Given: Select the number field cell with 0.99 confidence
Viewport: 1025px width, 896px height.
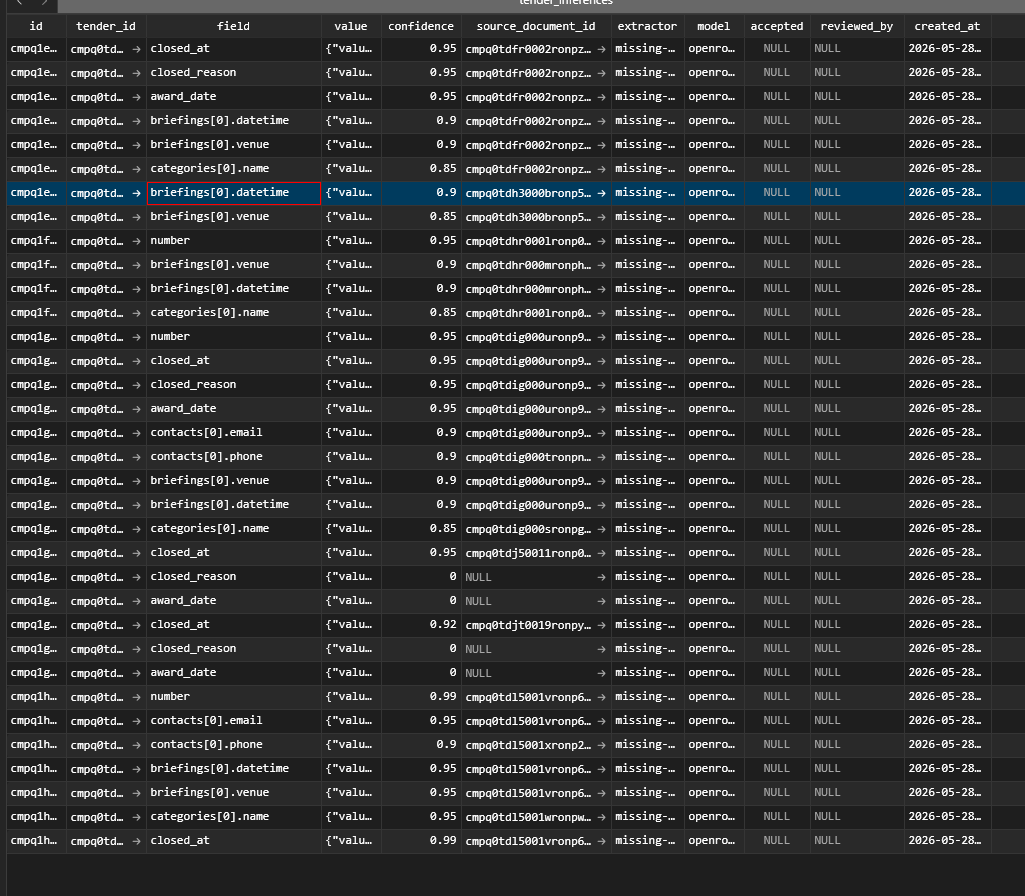Looking at the screenshot, I should pos(233,697).
